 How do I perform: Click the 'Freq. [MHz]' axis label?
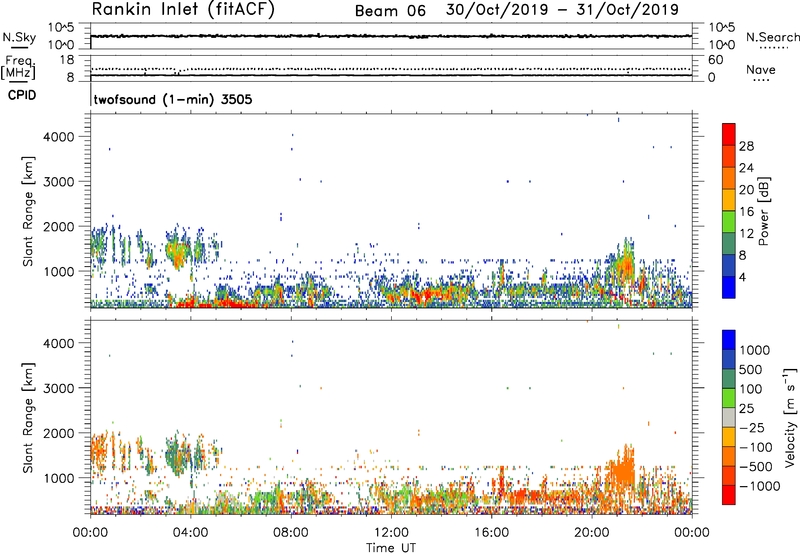pos(18,67)
